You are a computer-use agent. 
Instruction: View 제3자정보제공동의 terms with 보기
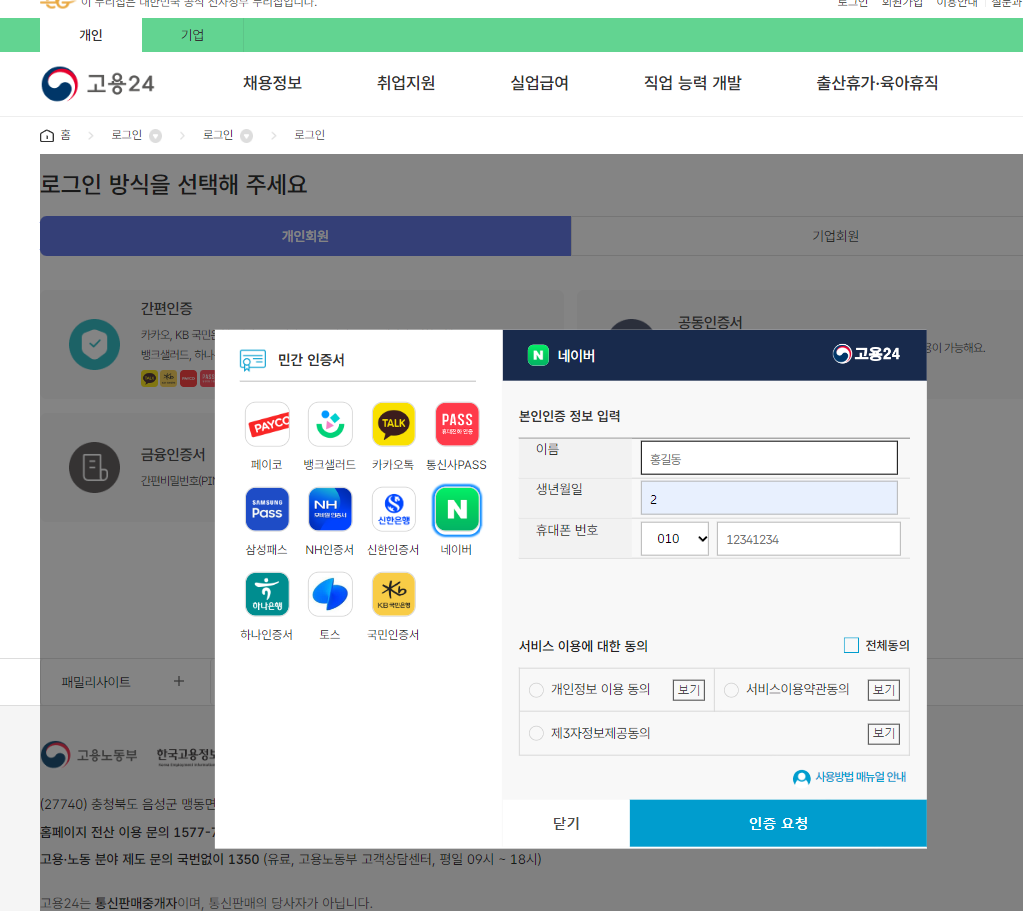(x=884, y=733)
